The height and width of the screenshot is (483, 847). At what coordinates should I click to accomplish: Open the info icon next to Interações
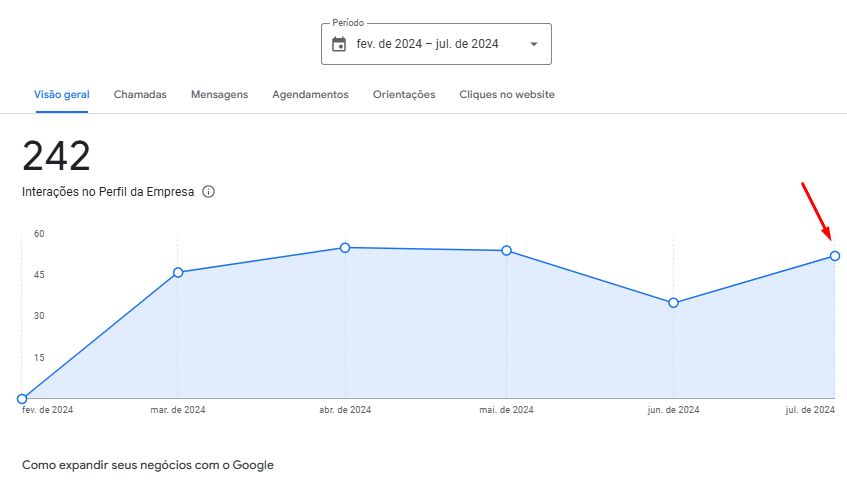(209, 192)
